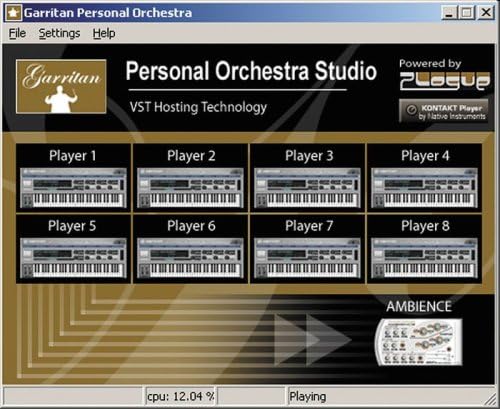Click the Personal Orchestra Studio title
Image resolution: width=500 pixels, height=409 pixels.
251,71
